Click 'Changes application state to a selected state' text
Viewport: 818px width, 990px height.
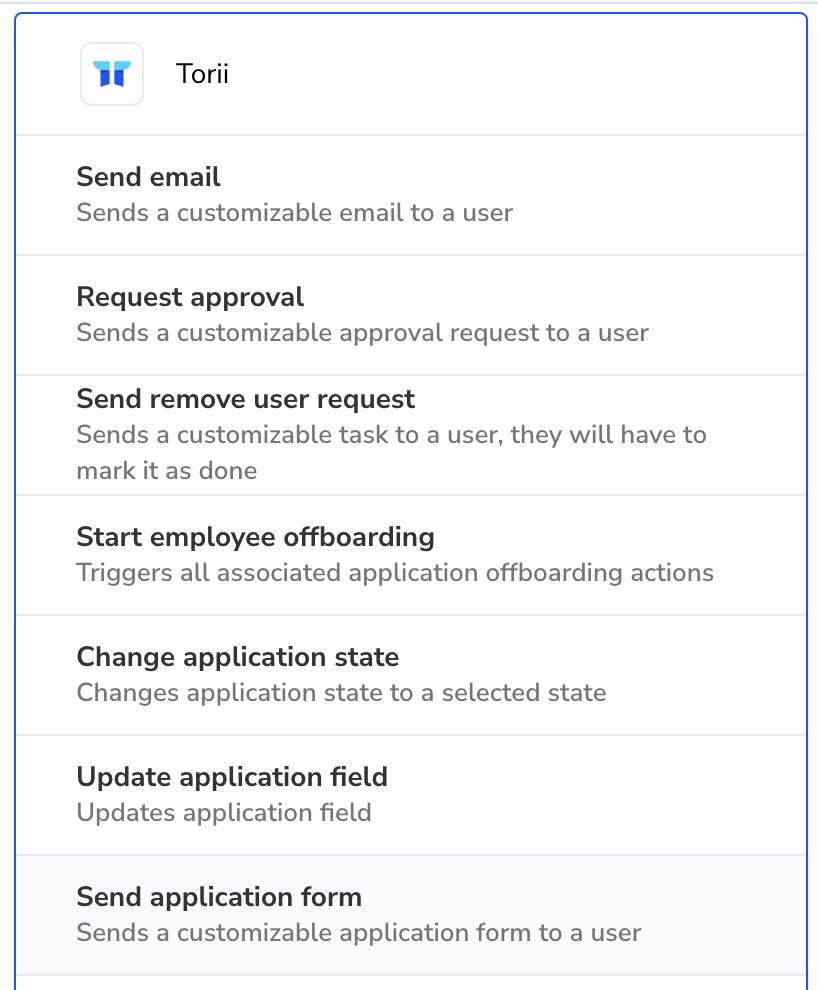tap(341, 693)
